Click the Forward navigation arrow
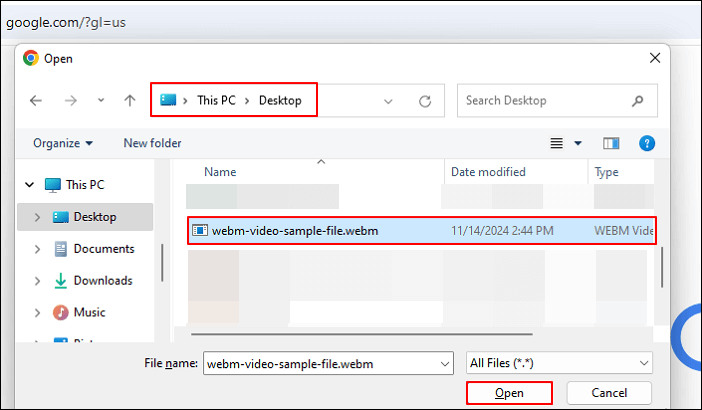The height and width of the screenshot is (410, 702). 68,101
